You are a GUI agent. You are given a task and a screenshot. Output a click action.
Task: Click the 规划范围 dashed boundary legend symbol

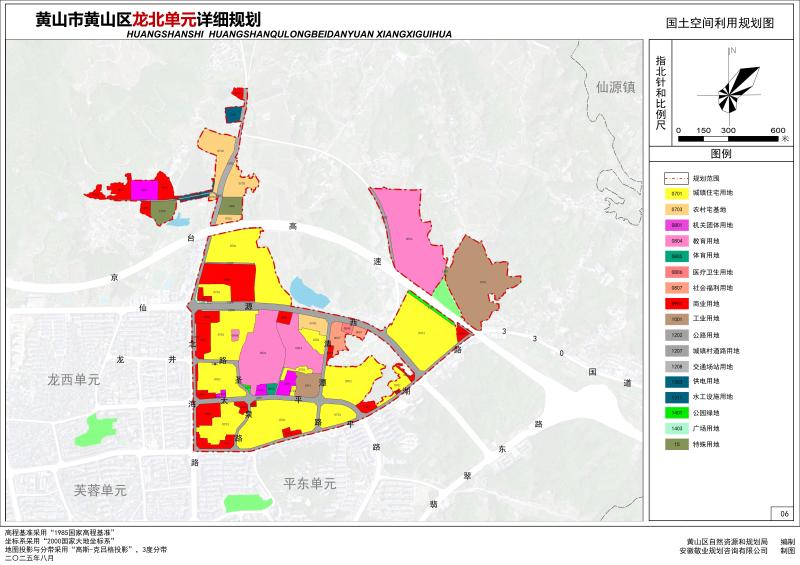pyautogui.click(x=677, y=177)
